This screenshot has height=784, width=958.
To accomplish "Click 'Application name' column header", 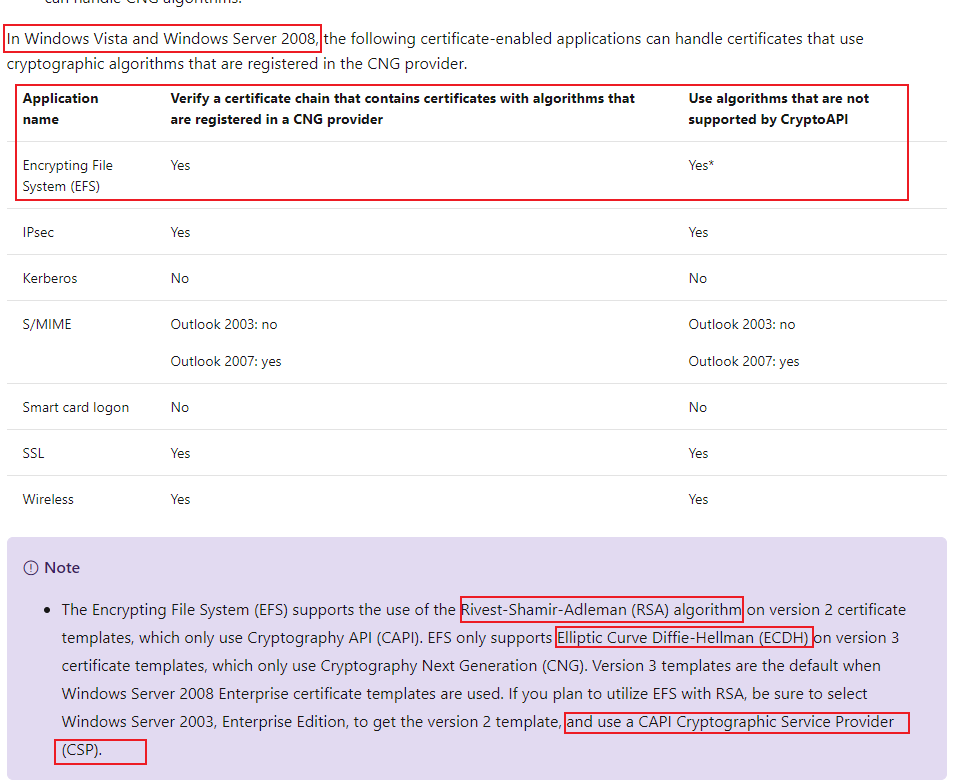I will [x=60, y=109].
